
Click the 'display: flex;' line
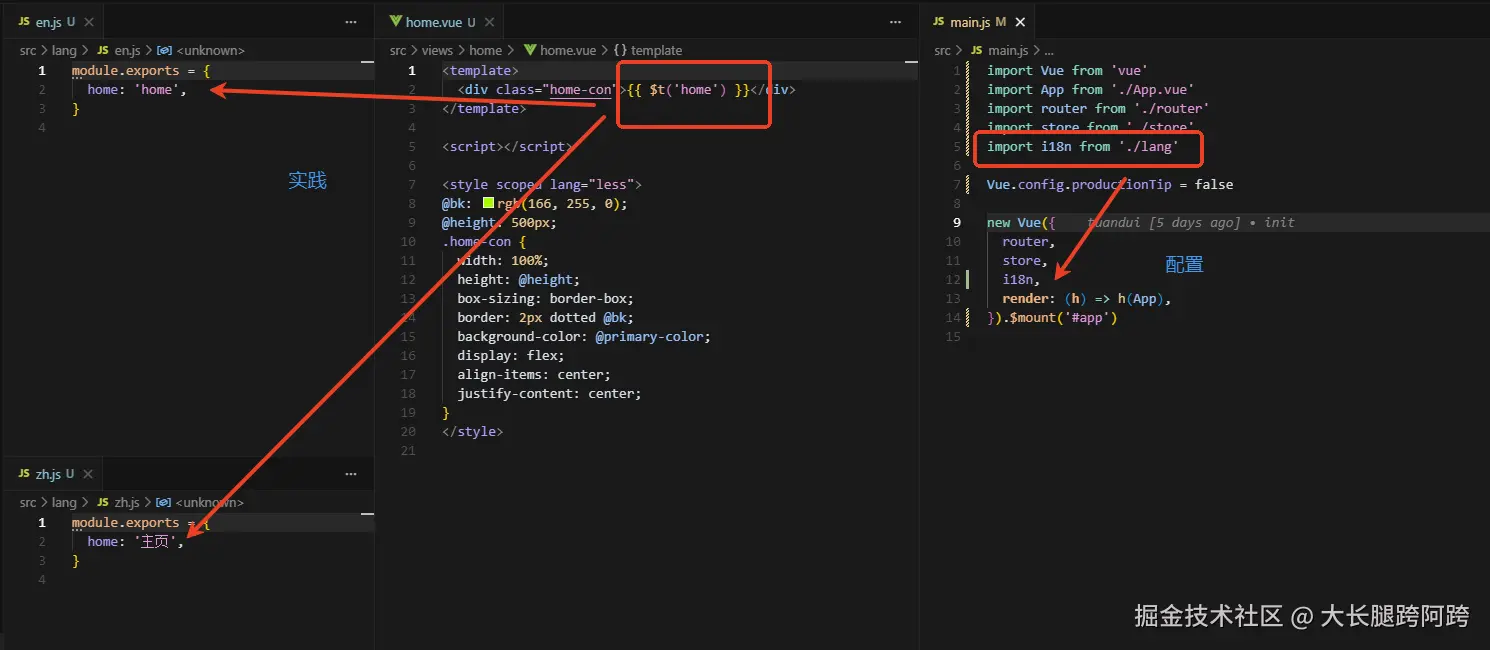pos(510,356)
